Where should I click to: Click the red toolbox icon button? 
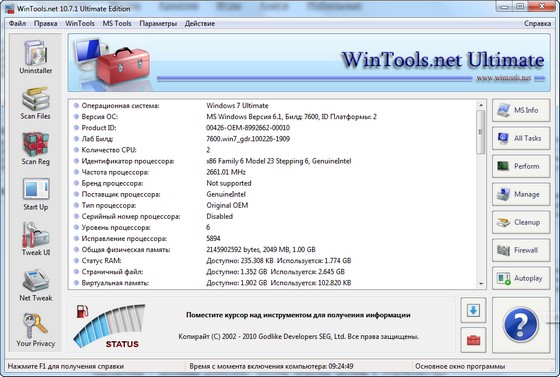473,340
